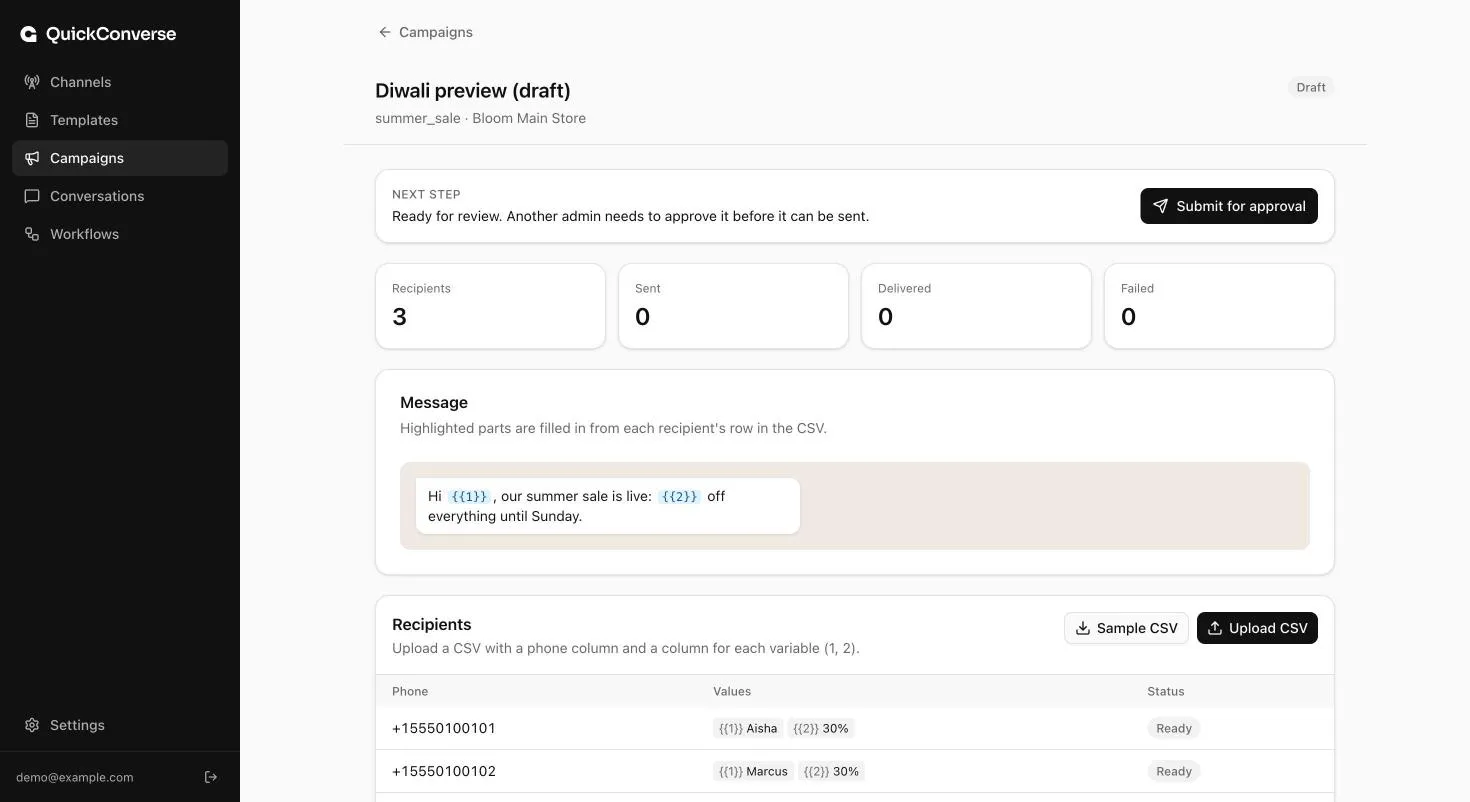1470x802 pixels.
Task: Click the Templates document icon
Action: (x=32, y=120)
